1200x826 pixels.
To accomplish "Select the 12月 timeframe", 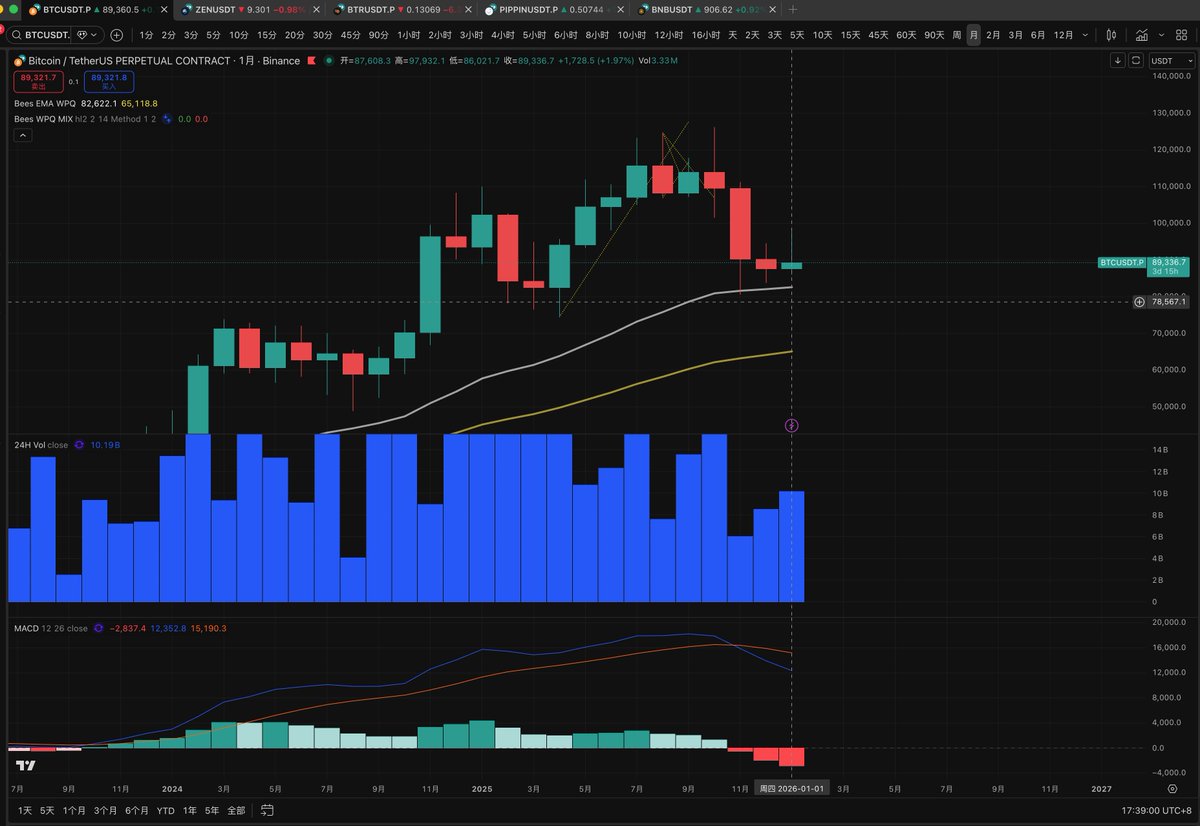I will 1063,35.
